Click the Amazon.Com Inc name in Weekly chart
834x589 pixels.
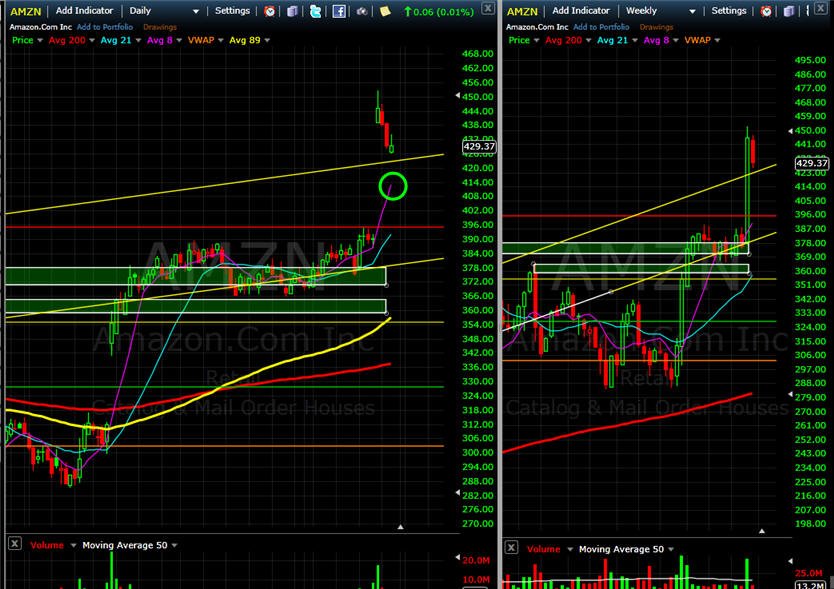pos(537,27)
